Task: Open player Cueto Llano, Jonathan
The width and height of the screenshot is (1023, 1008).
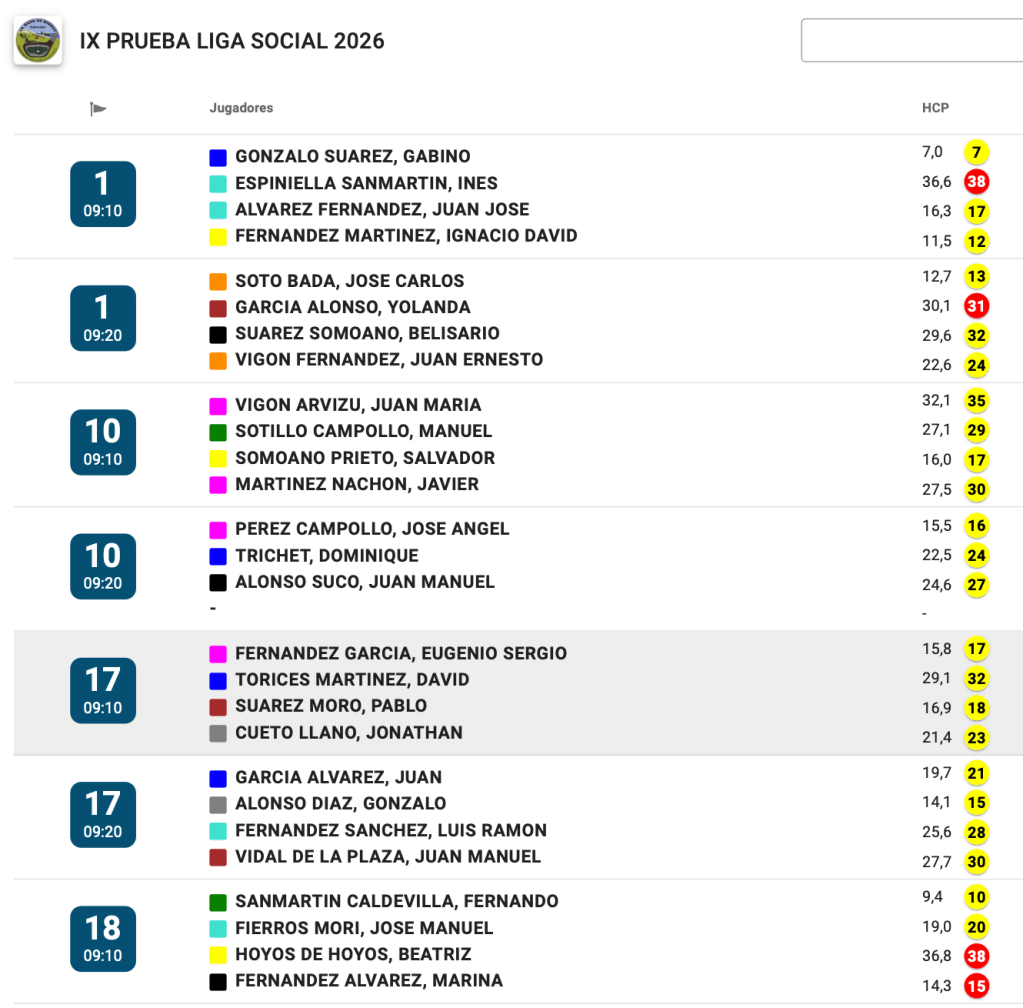Action: pos(348,733)
